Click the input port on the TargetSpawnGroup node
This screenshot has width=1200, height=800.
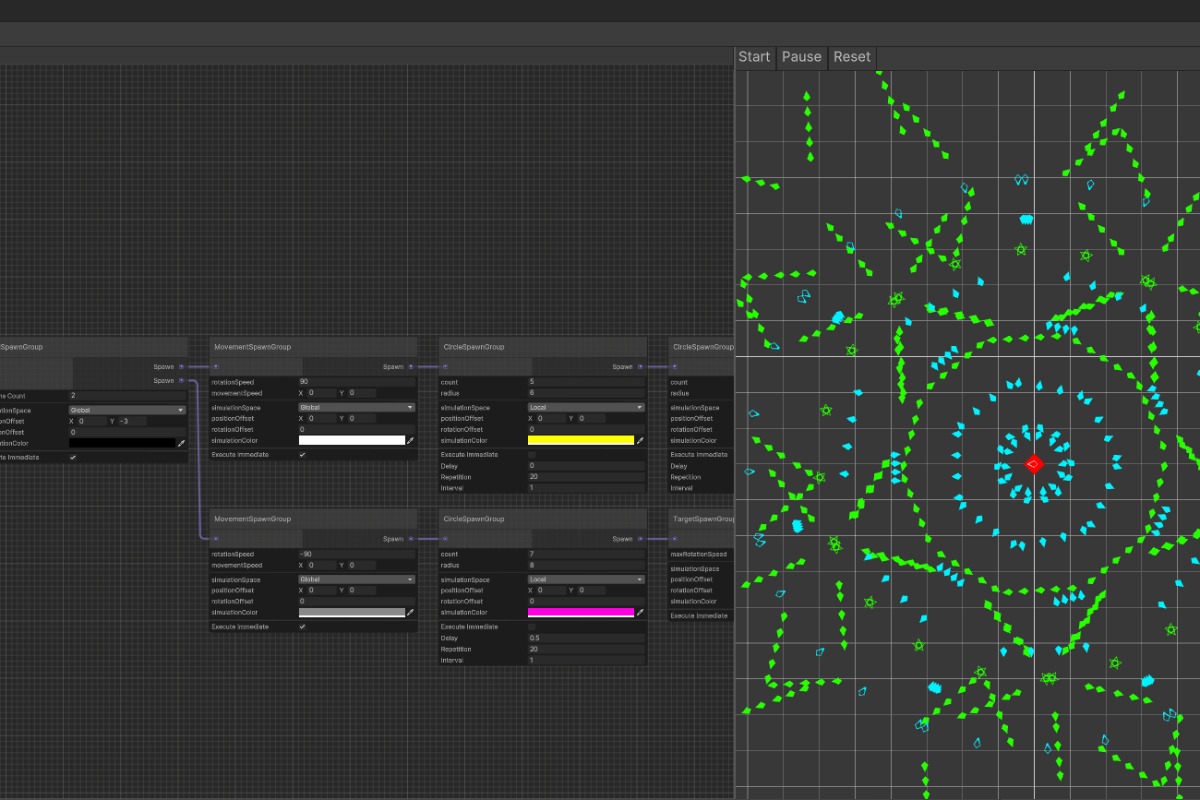(674, 538)
